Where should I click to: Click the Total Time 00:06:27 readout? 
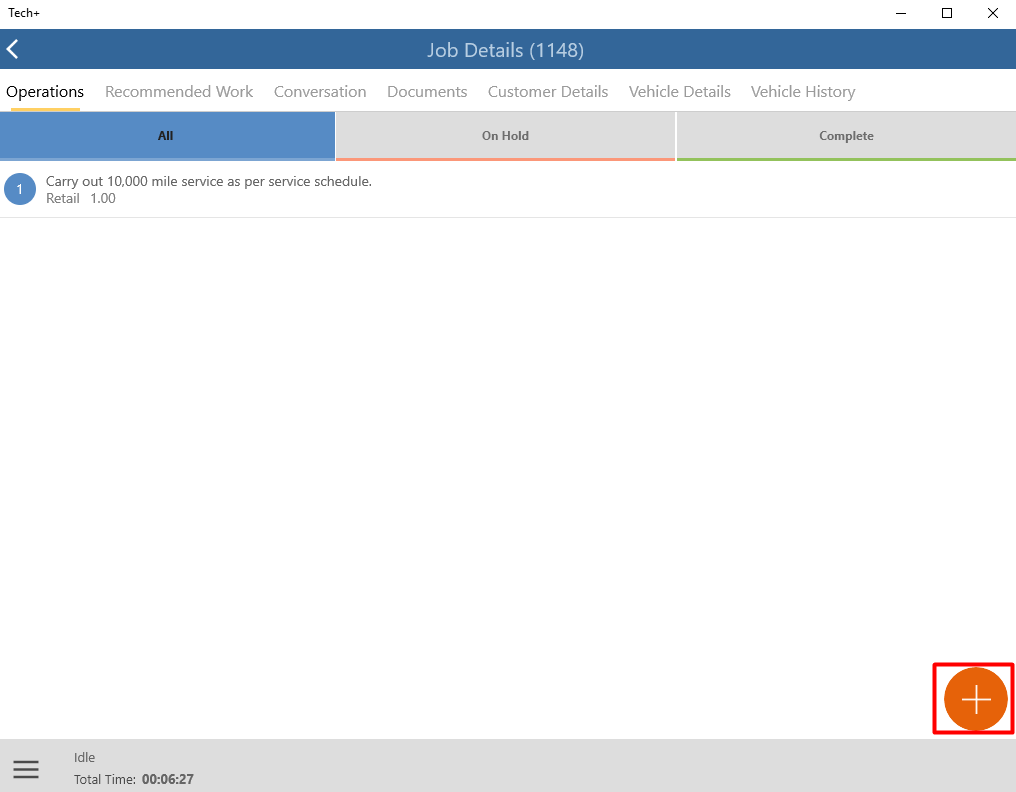[133, 779]
